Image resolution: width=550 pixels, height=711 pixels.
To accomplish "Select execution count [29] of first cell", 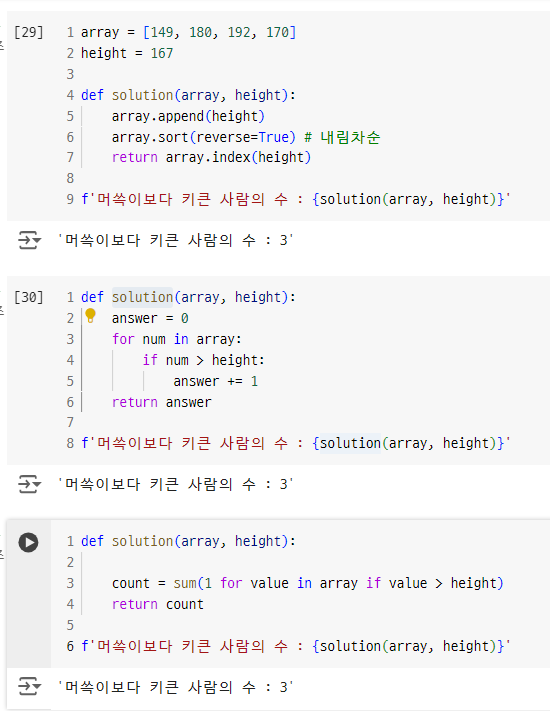I will click(x=29, y=33).
